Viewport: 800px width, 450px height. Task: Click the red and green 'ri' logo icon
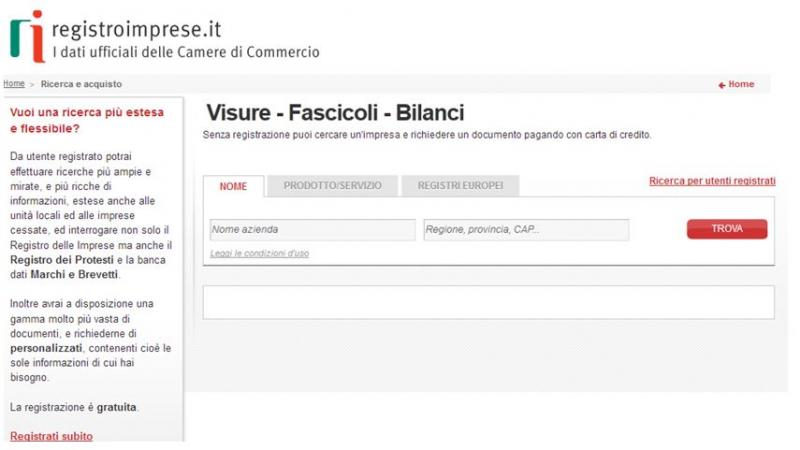[27, 37]
